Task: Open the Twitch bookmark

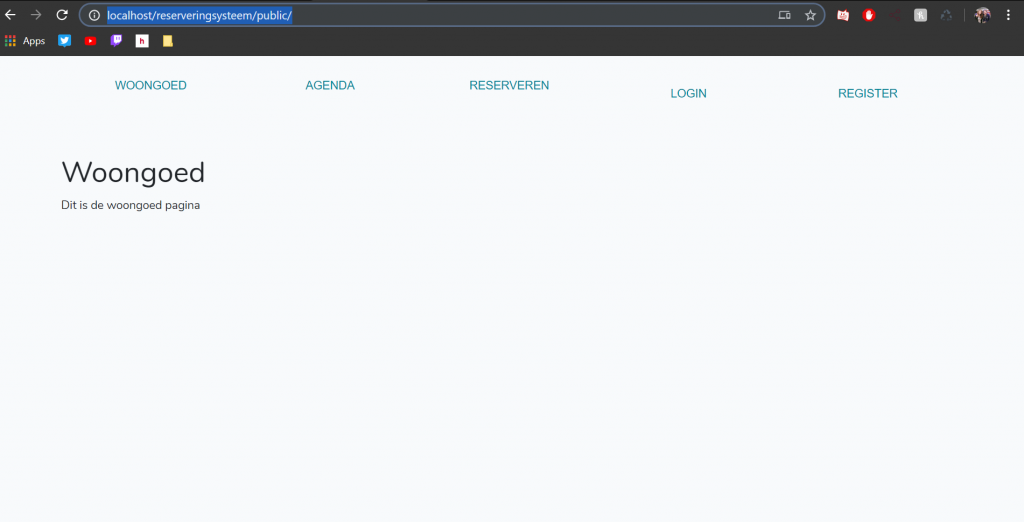Action: point(116,41)
